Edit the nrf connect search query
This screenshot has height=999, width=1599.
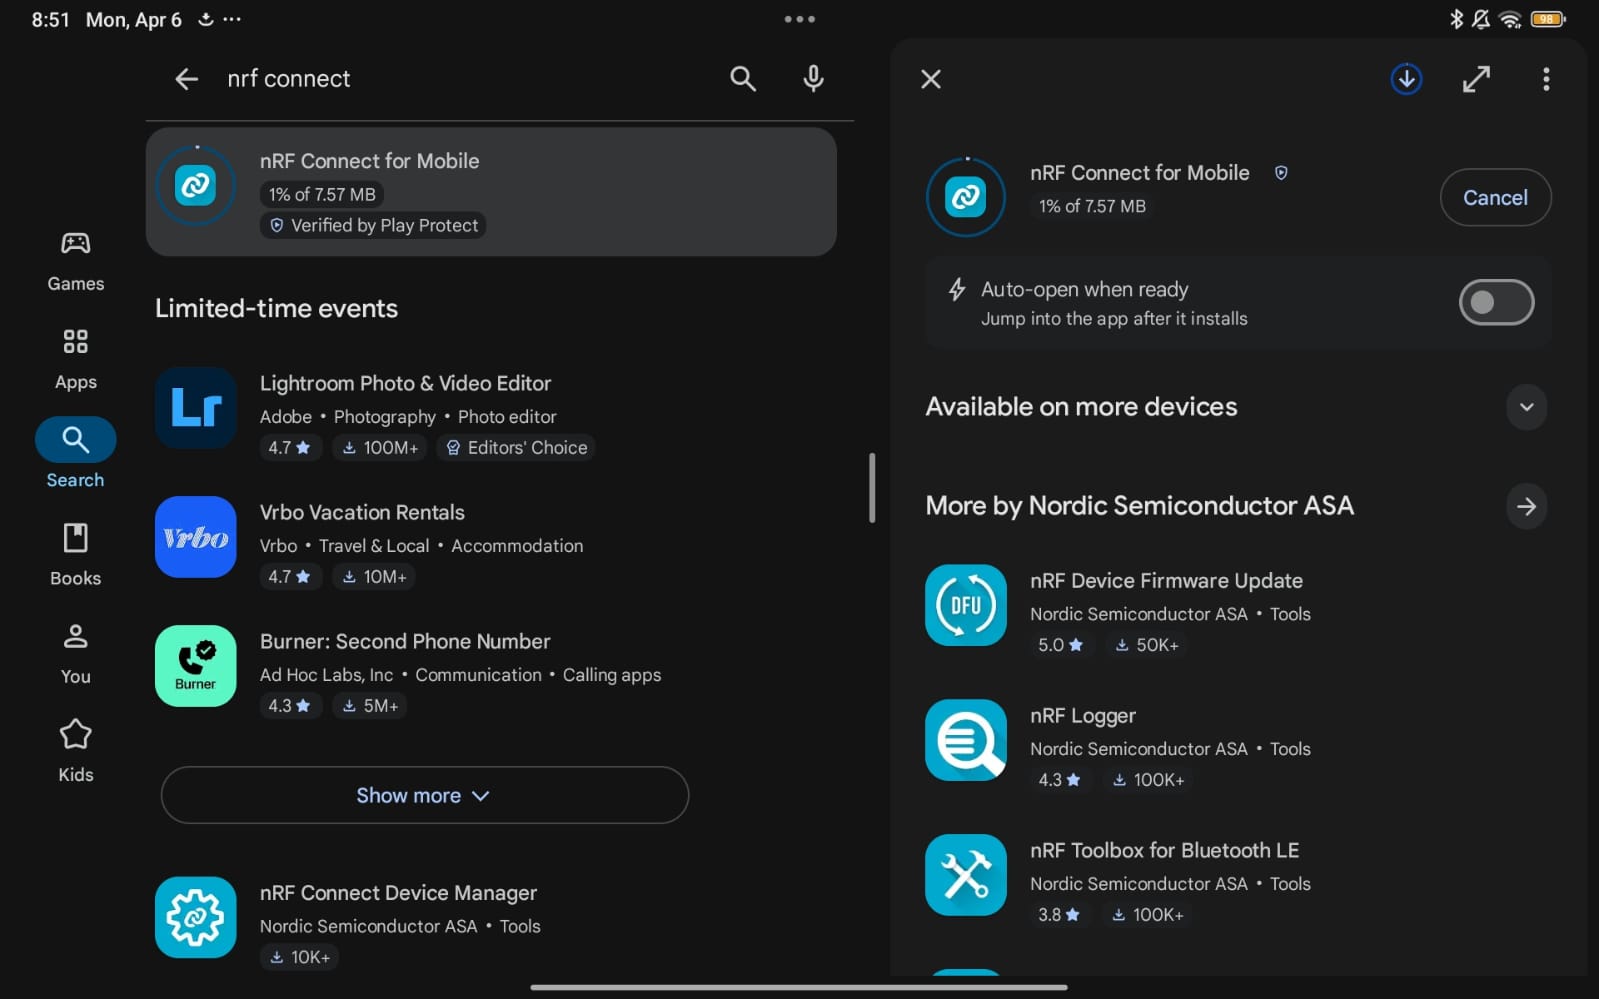pyautogui.click(x=288, y=79)
